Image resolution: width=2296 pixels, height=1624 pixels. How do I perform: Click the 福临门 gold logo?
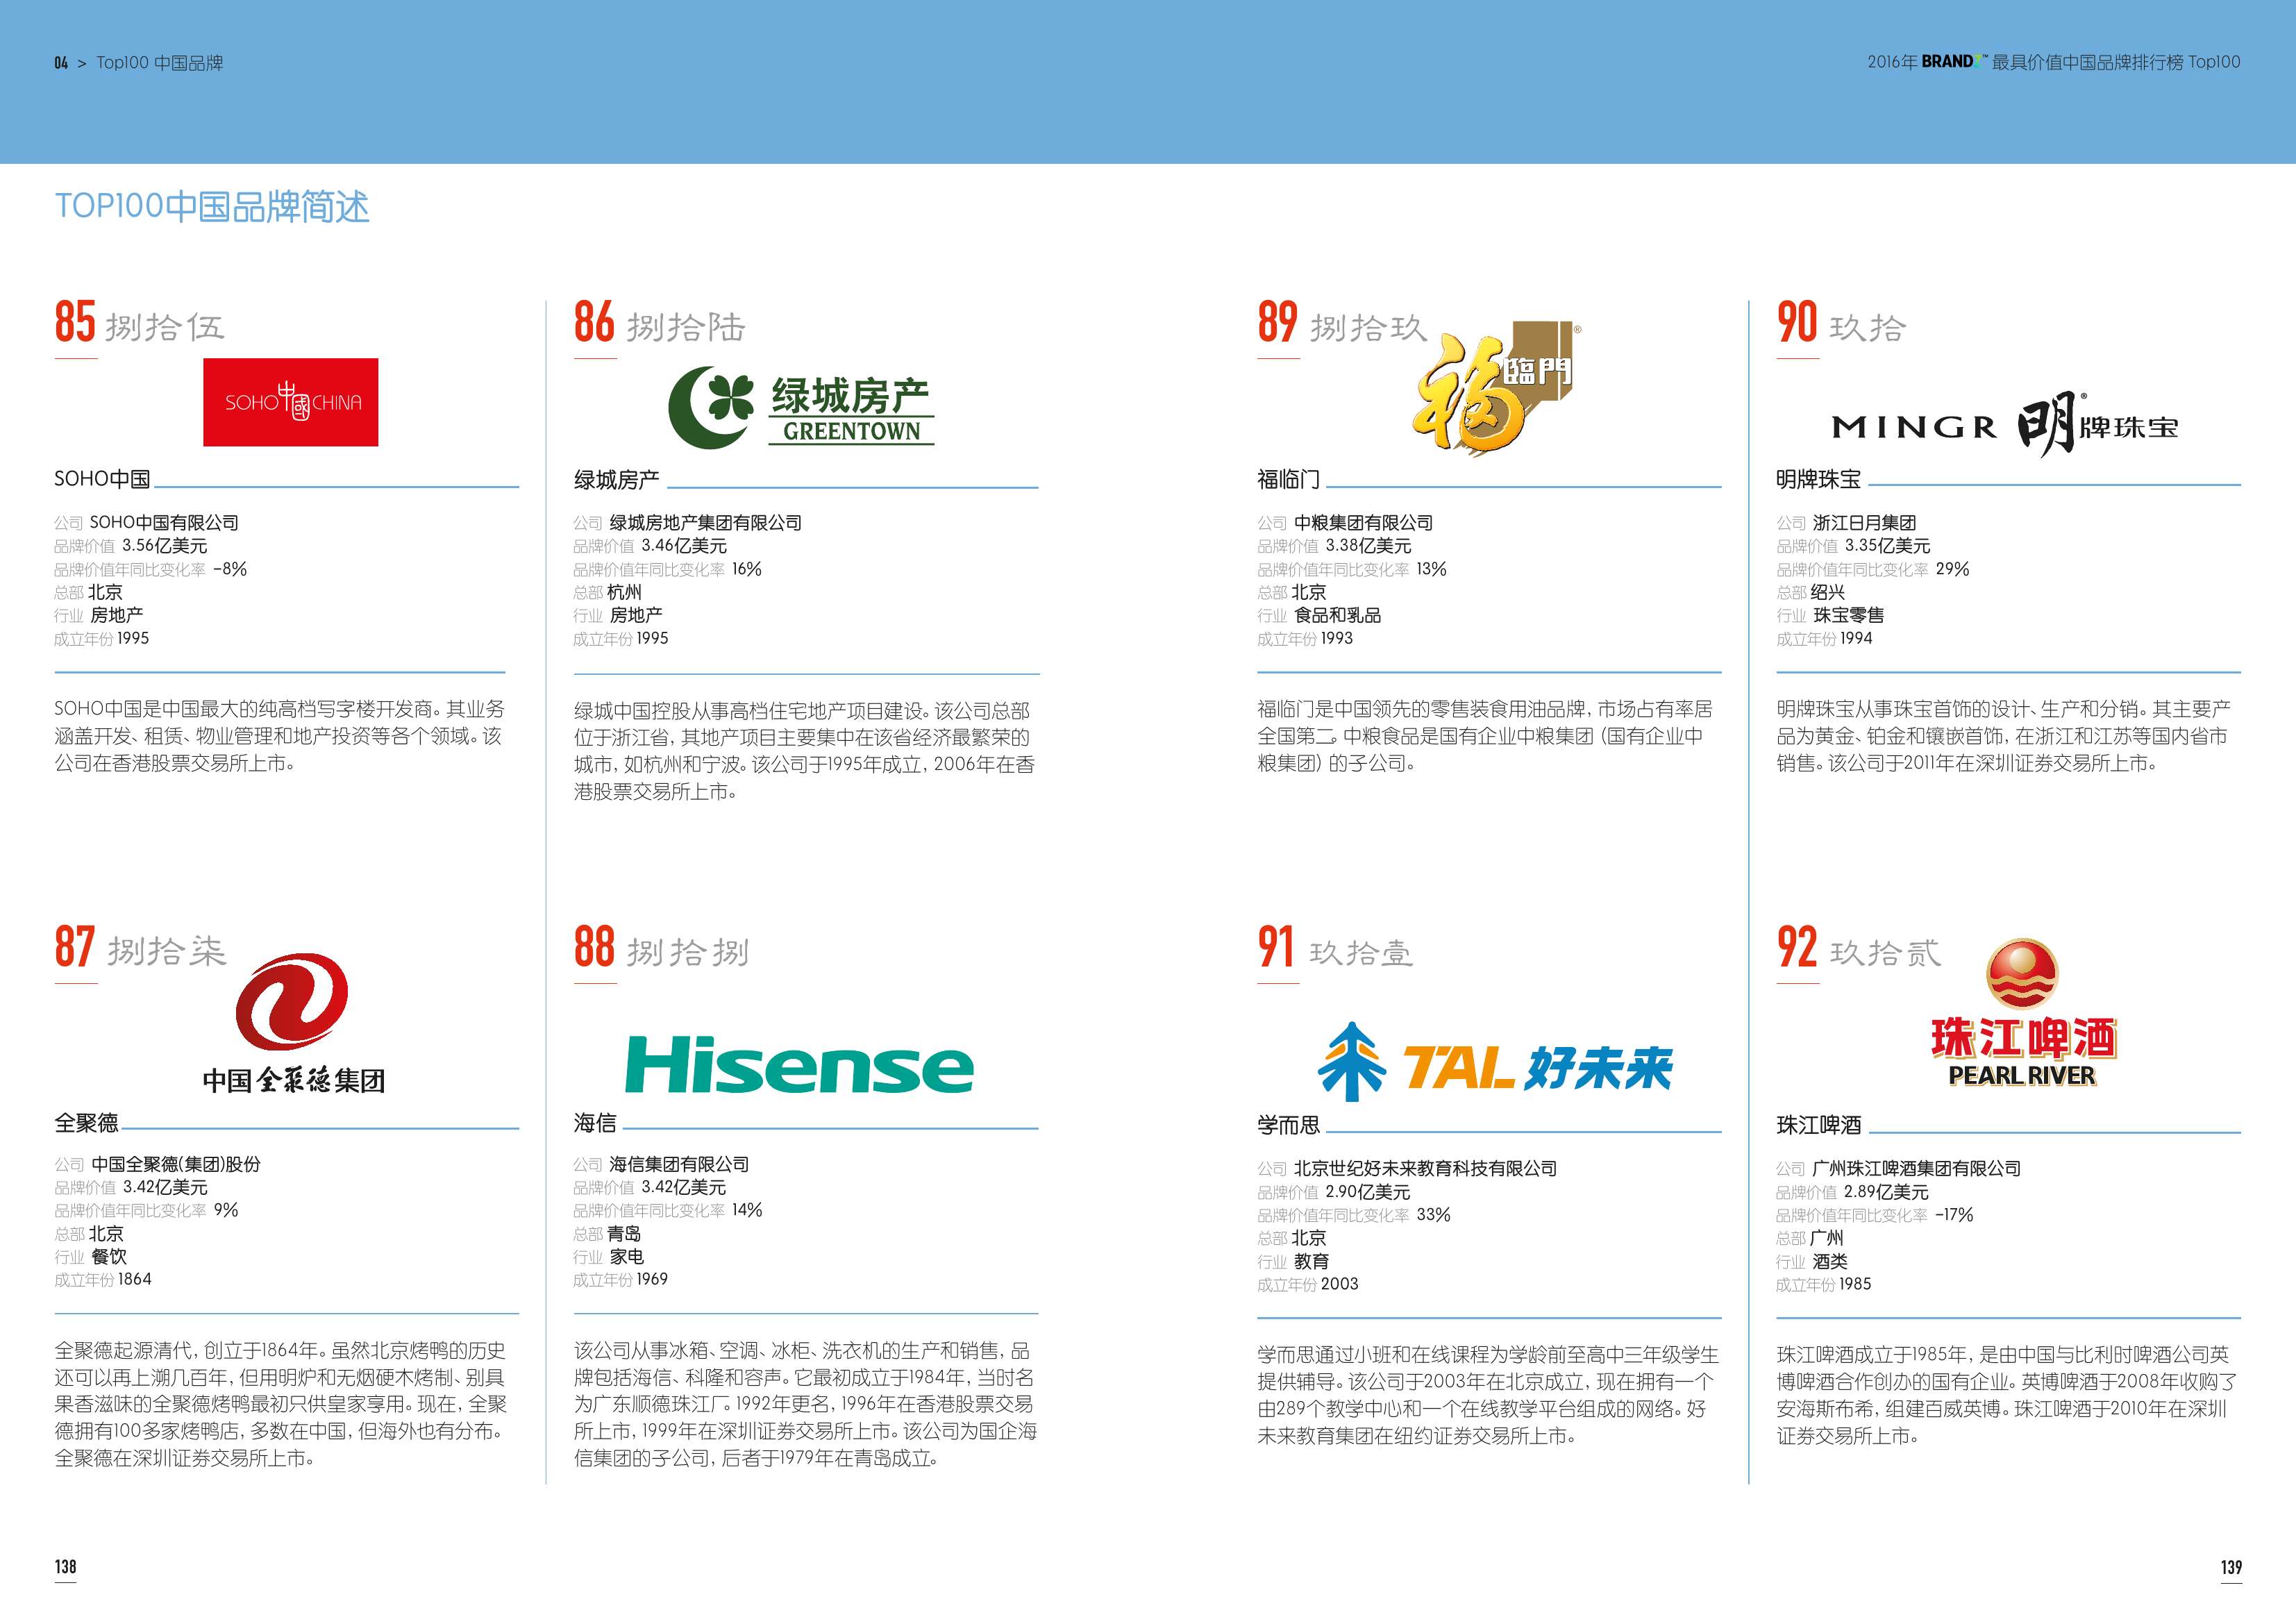coord(1496,389)
